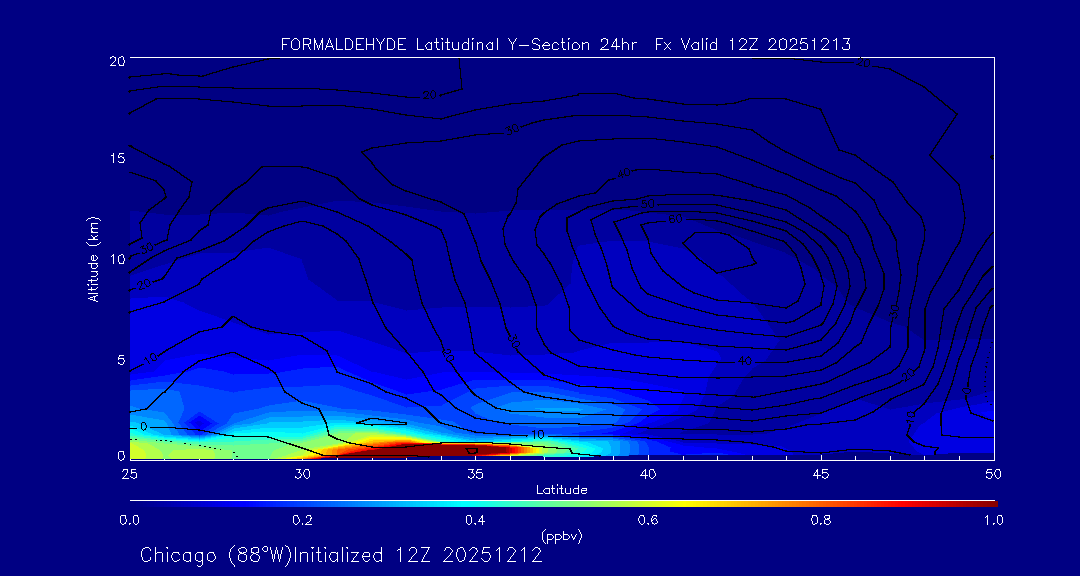Click the 0.8 label on the colorbar

click(821, 520)
